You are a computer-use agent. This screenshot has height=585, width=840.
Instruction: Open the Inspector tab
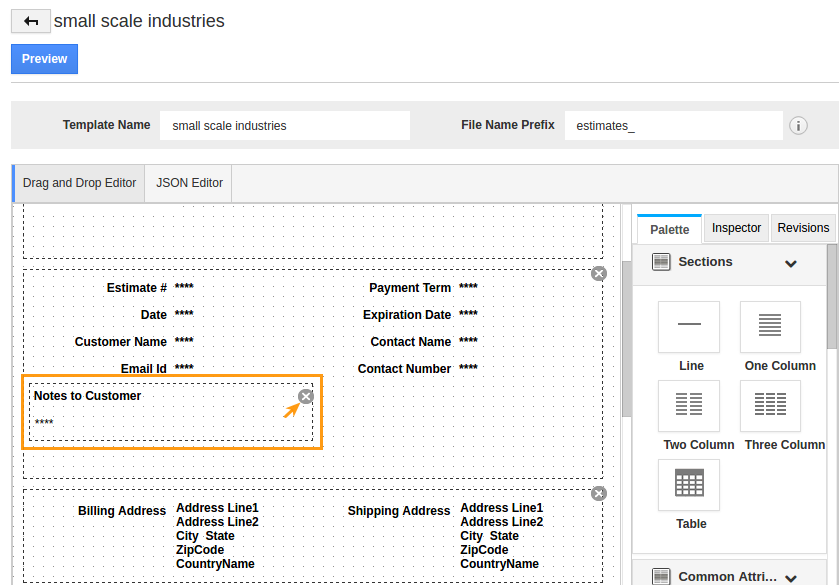pyautogui.click(x=736, y=228)
